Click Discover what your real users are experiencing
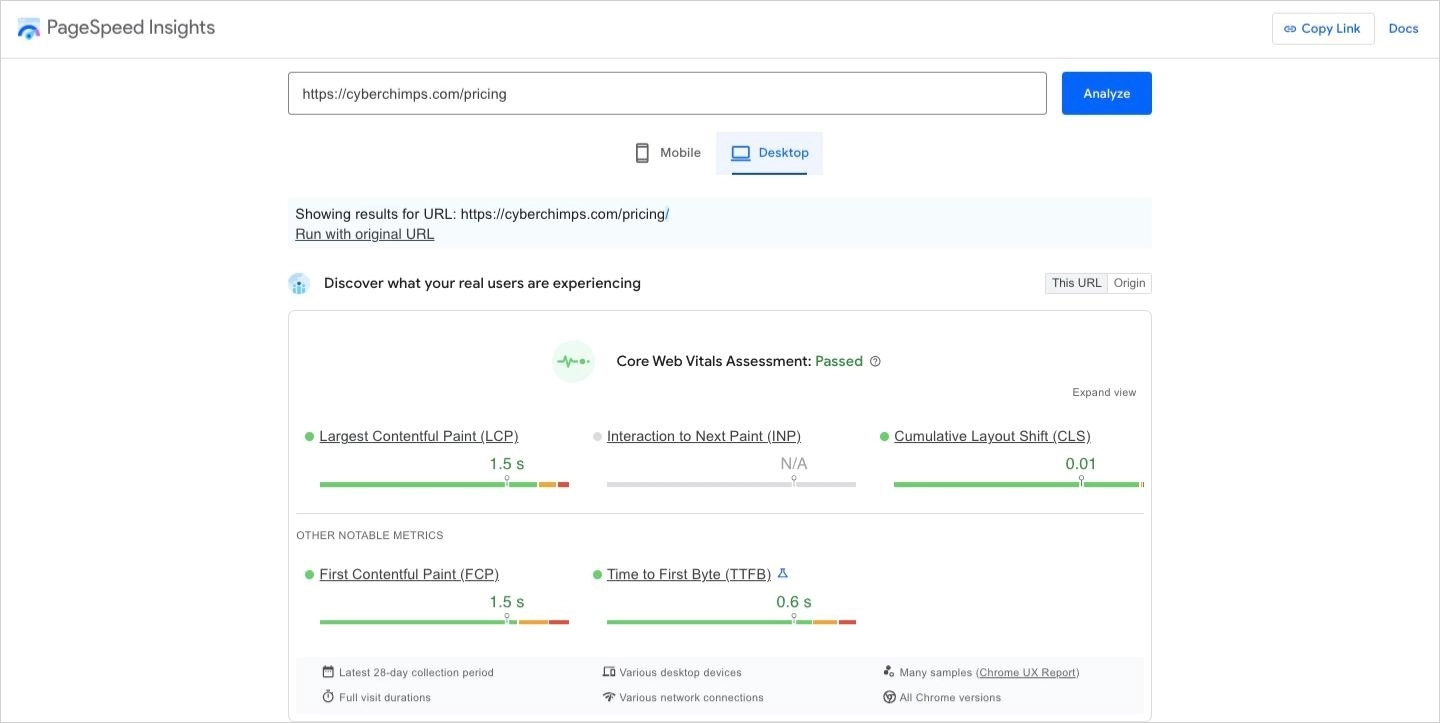The image size is (1440, 723). tap(482, 284)
